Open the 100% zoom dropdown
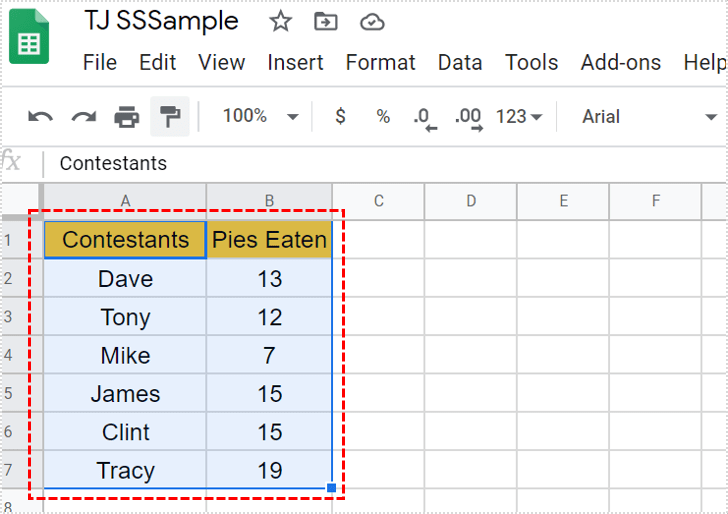Viewport: 728px width, 514px height. click(260, 117)
